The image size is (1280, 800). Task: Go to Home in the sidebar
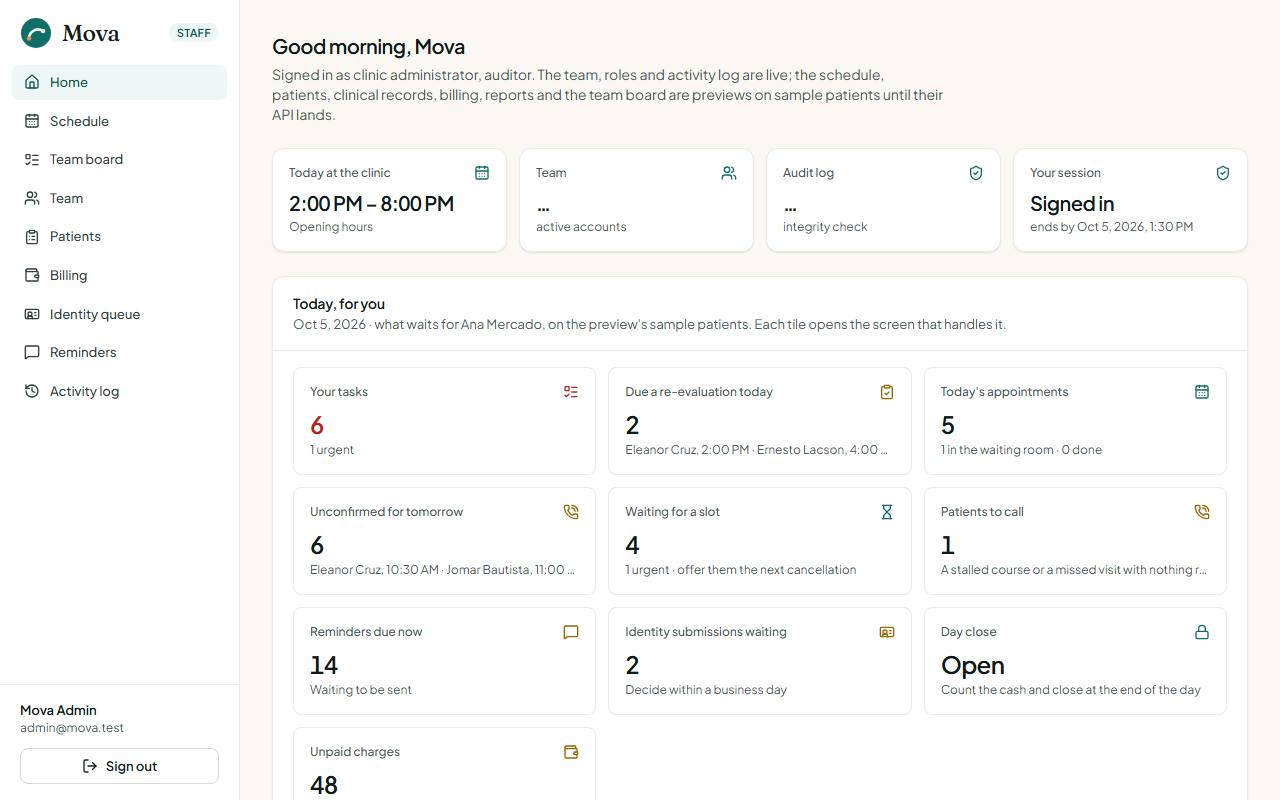(x=120, y=82)
